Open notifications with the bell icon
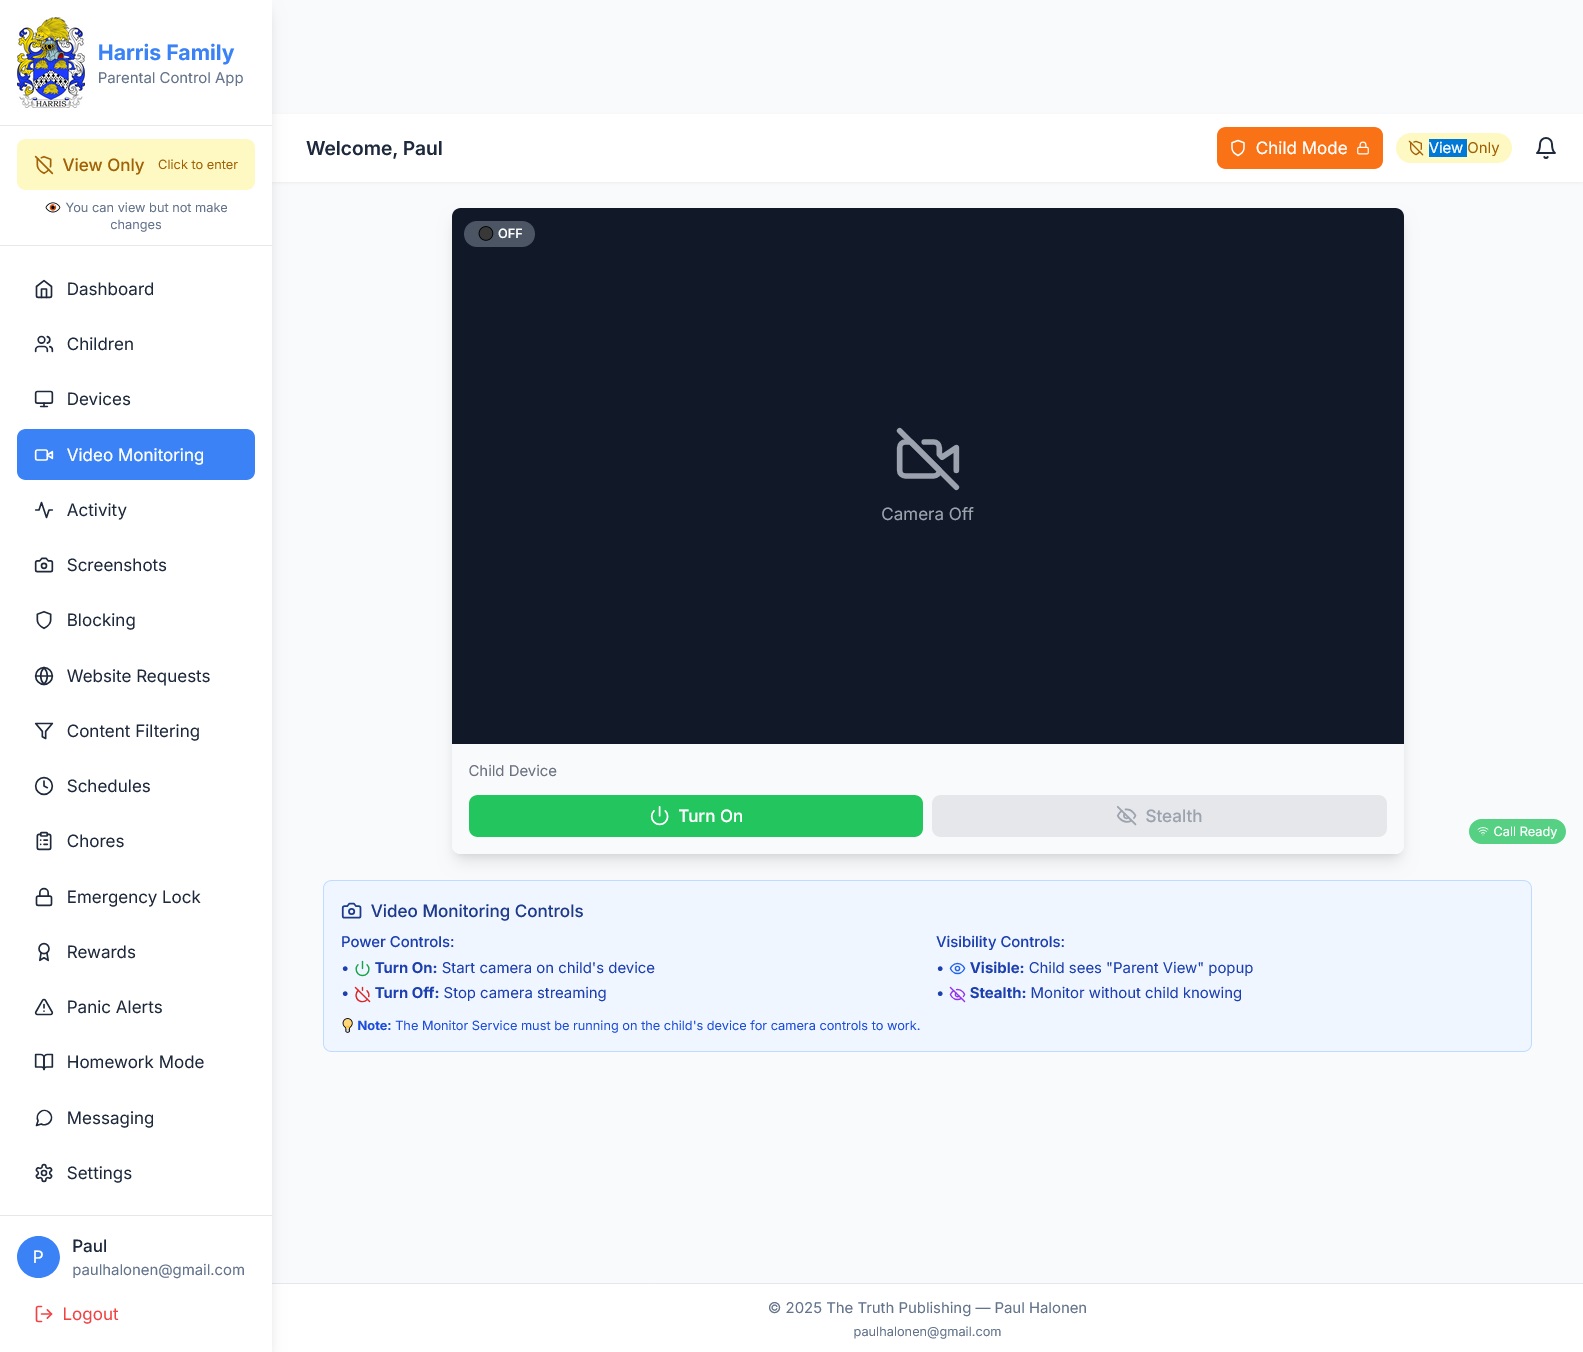This screenshot has height=1352, width=1583. [1546, 148]
